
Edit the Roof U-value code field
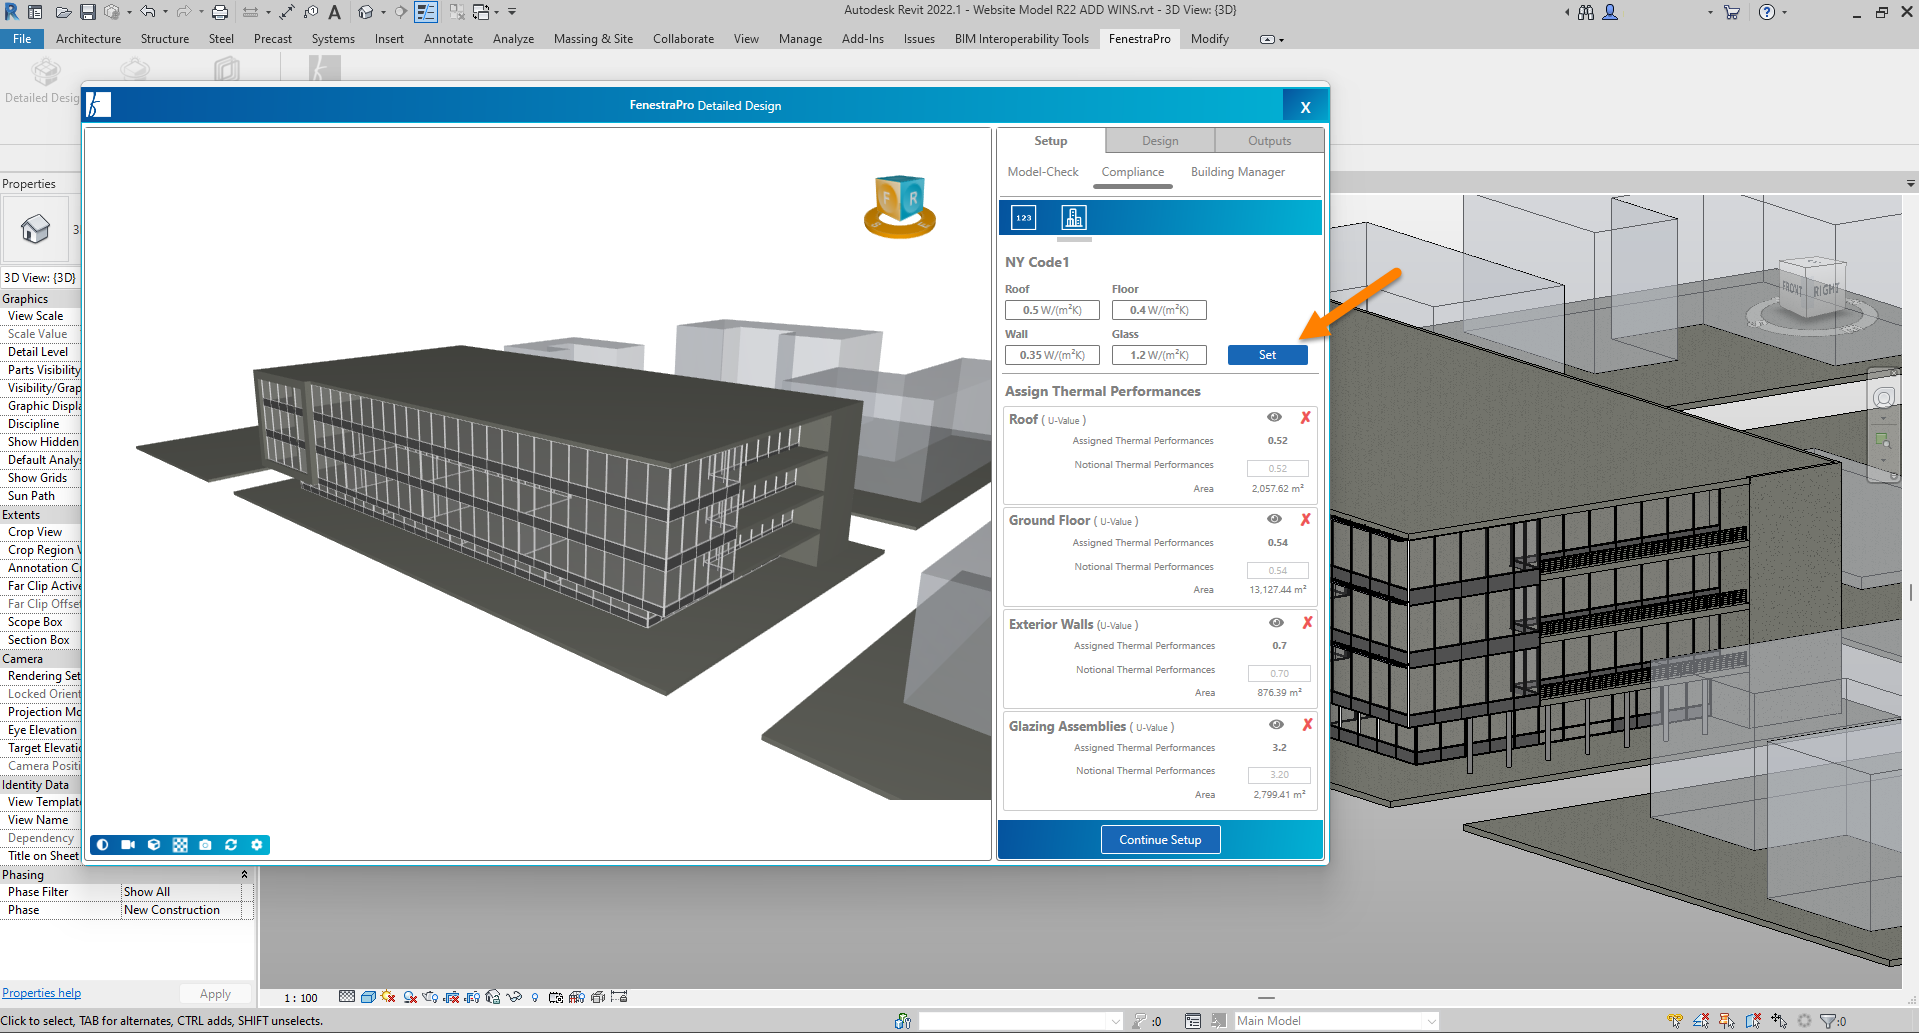click(x=1052, y=310)
